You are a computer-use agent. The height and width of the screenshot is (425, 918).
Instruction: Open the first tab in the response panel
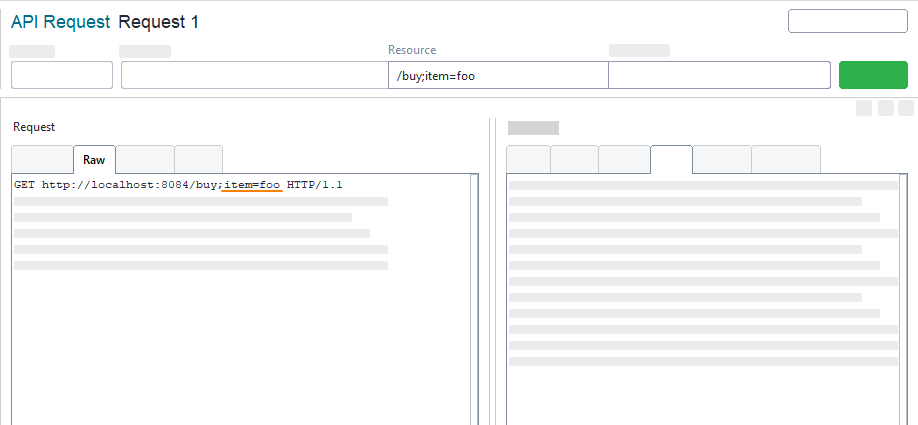point(528,160)
